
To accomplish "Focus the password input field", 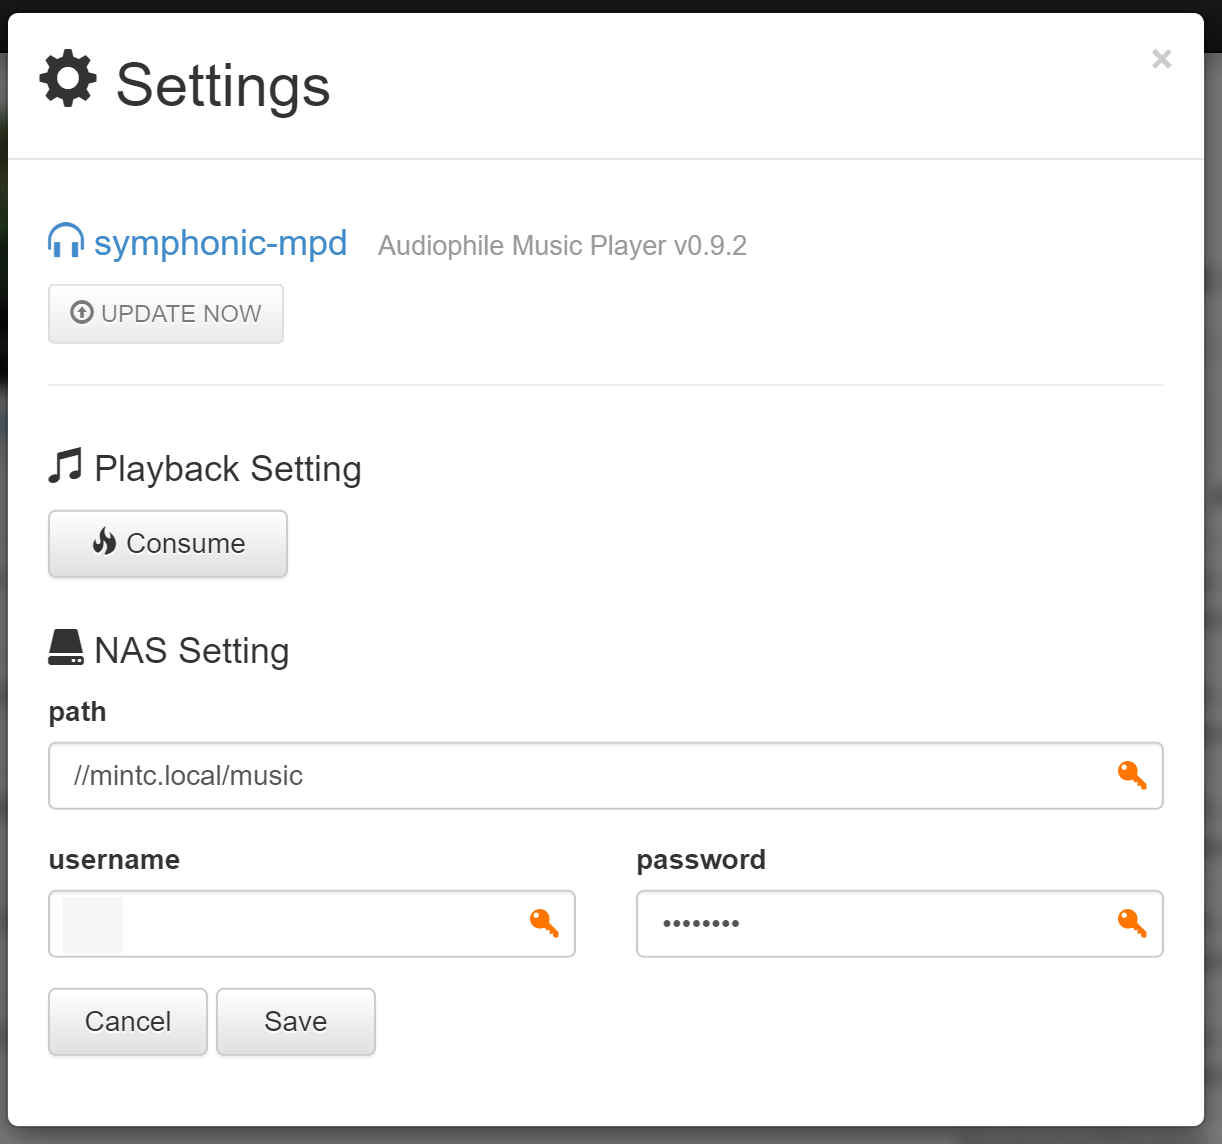I will click(x=900, y=924).
